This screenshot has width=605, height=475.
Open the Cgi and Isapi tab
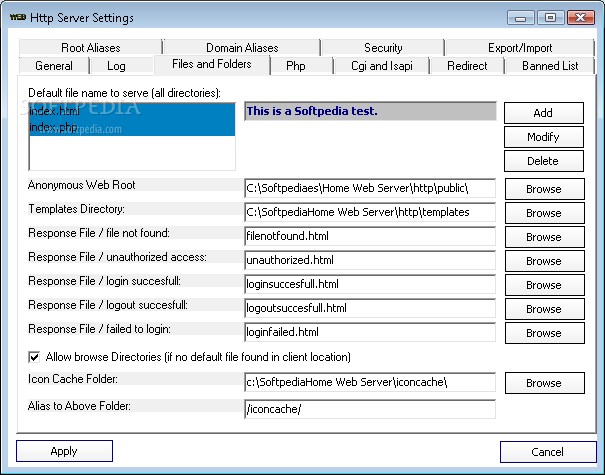pyautogui.click(x=382, y=66)
